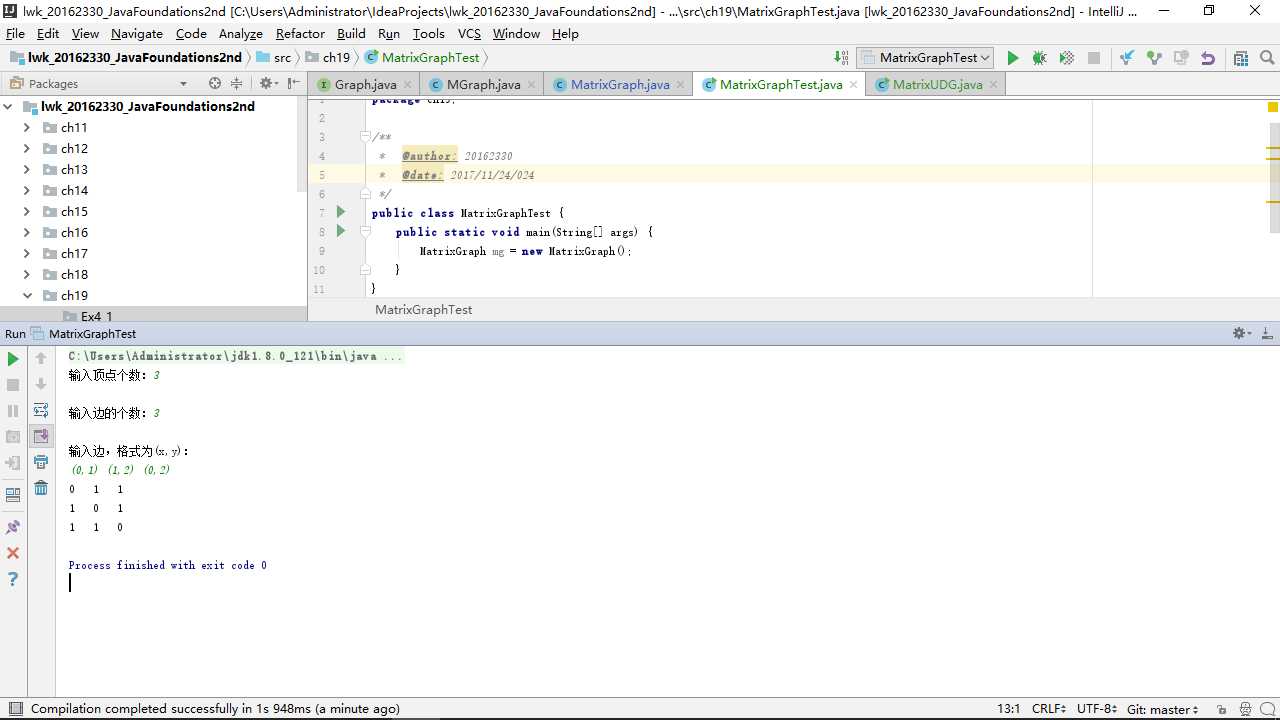Hide the Packages tool window
1280x720 pixels.
point(293,84)
